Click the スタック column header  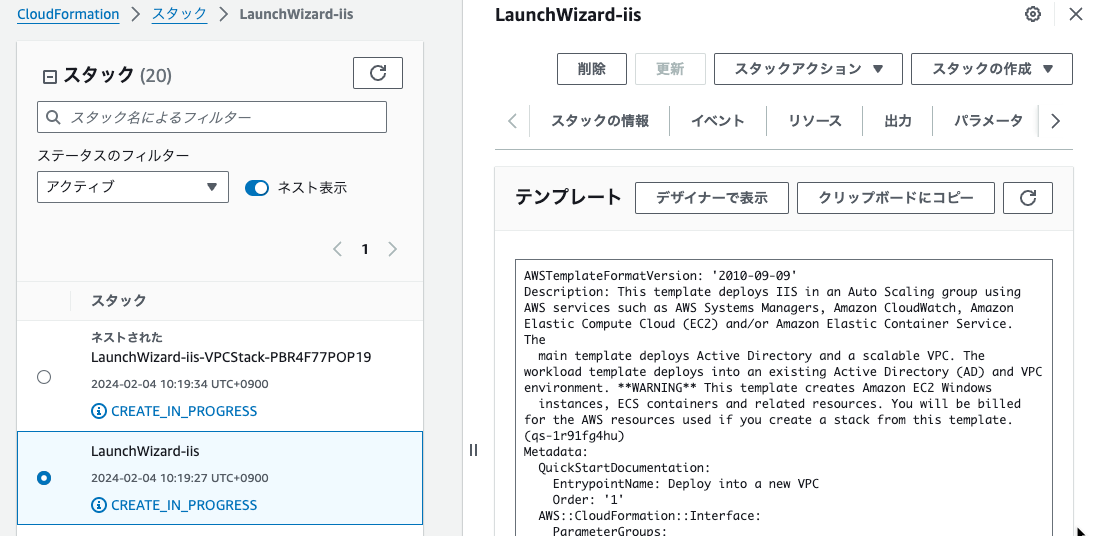pos(119,301)
